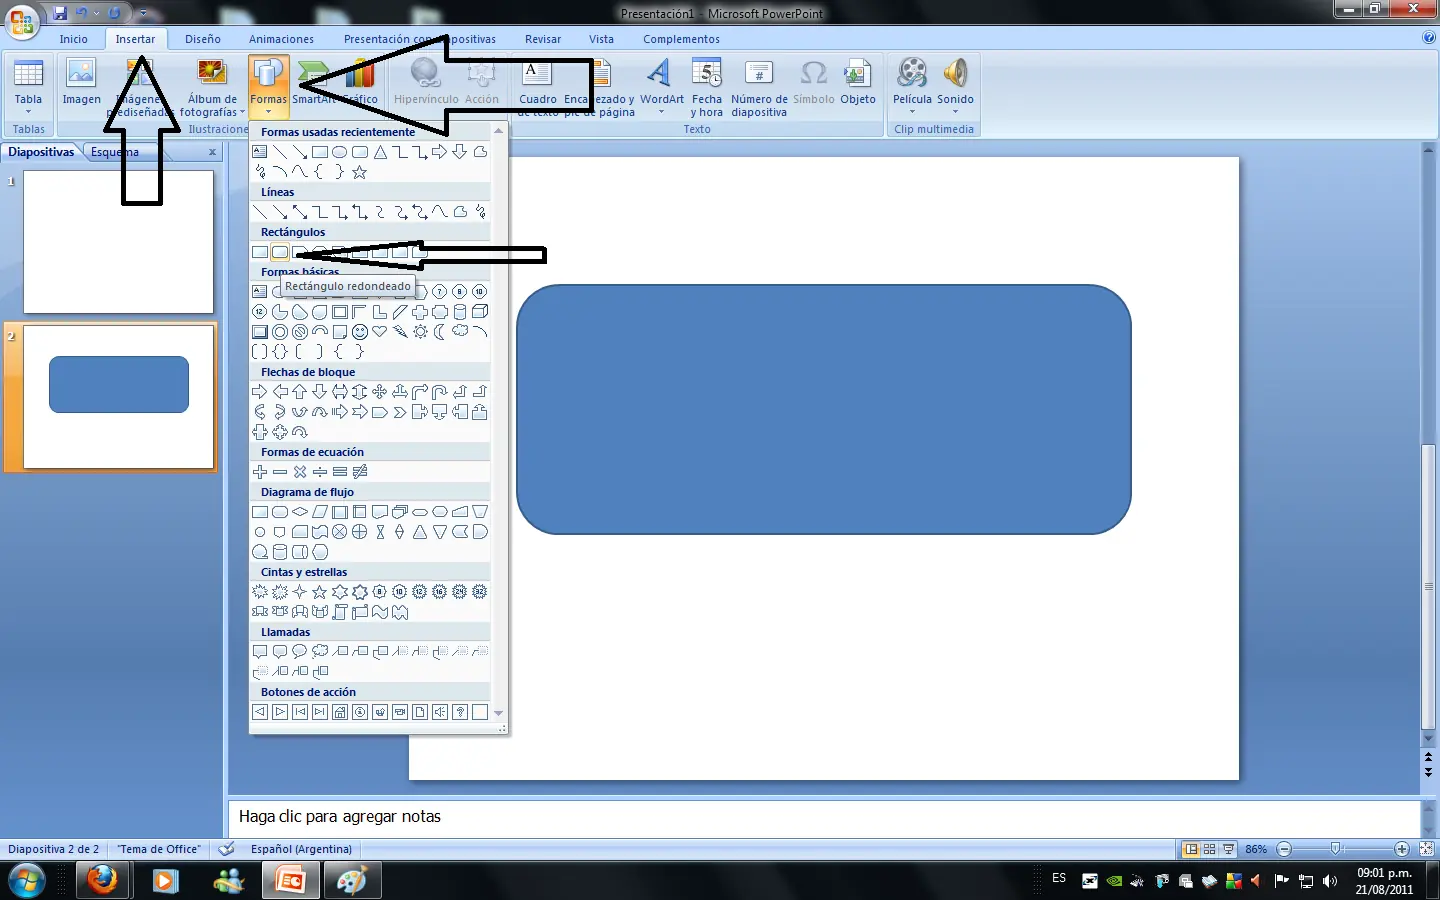Select the 5-point star in Cintas y estrellas
This screenshot has height=900, width=1440.
(x=320, y=592)
